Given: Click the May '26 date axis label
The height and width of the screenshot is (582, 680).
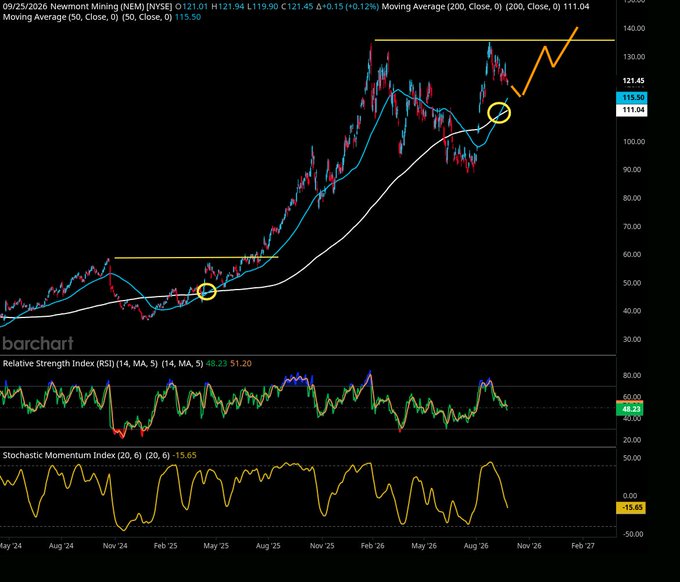Looking at the screenshot, I should pyautogui.click(x=424, y=546).
